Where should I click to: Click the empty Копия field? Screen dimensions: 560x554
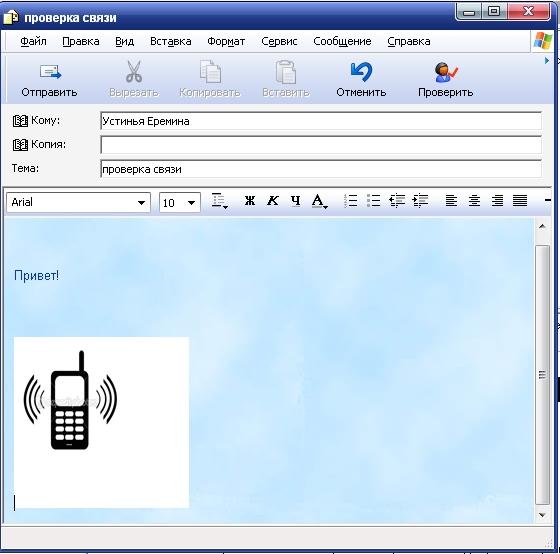coord(321,145)
